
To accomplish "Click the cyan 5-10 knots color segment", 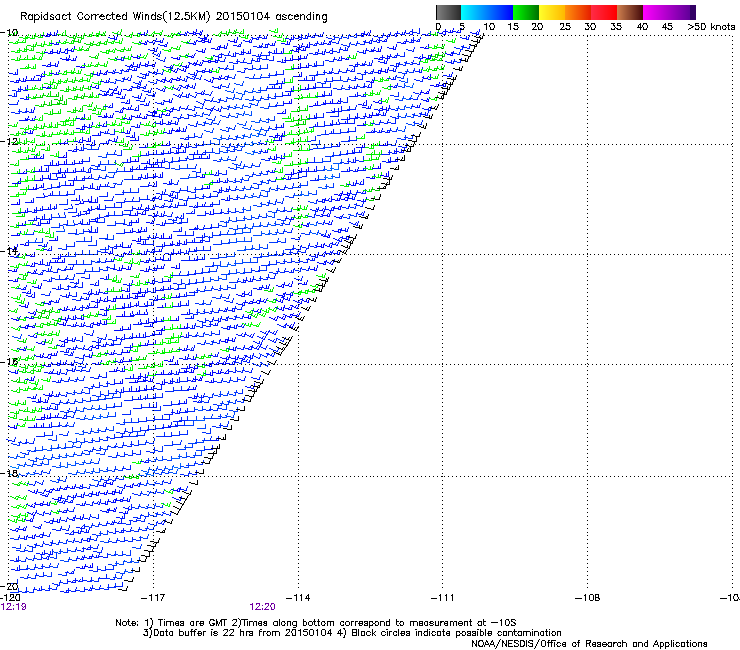I will click(x=474, y=12).
